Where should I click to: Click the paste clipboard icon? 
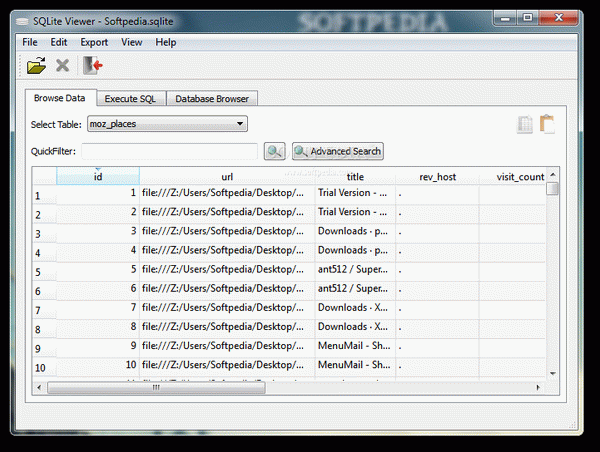tap(547, 124)
